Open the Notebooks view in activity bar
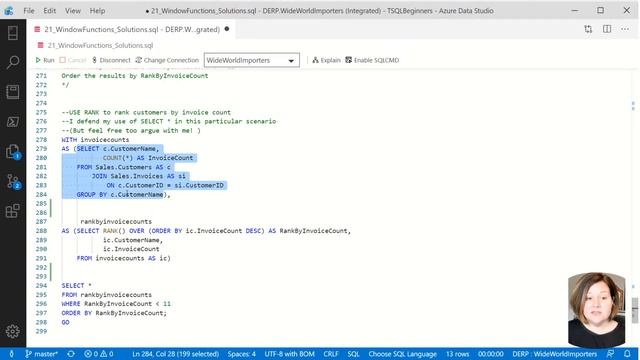Viewport: 640px width, 360px height. point(13,92)
